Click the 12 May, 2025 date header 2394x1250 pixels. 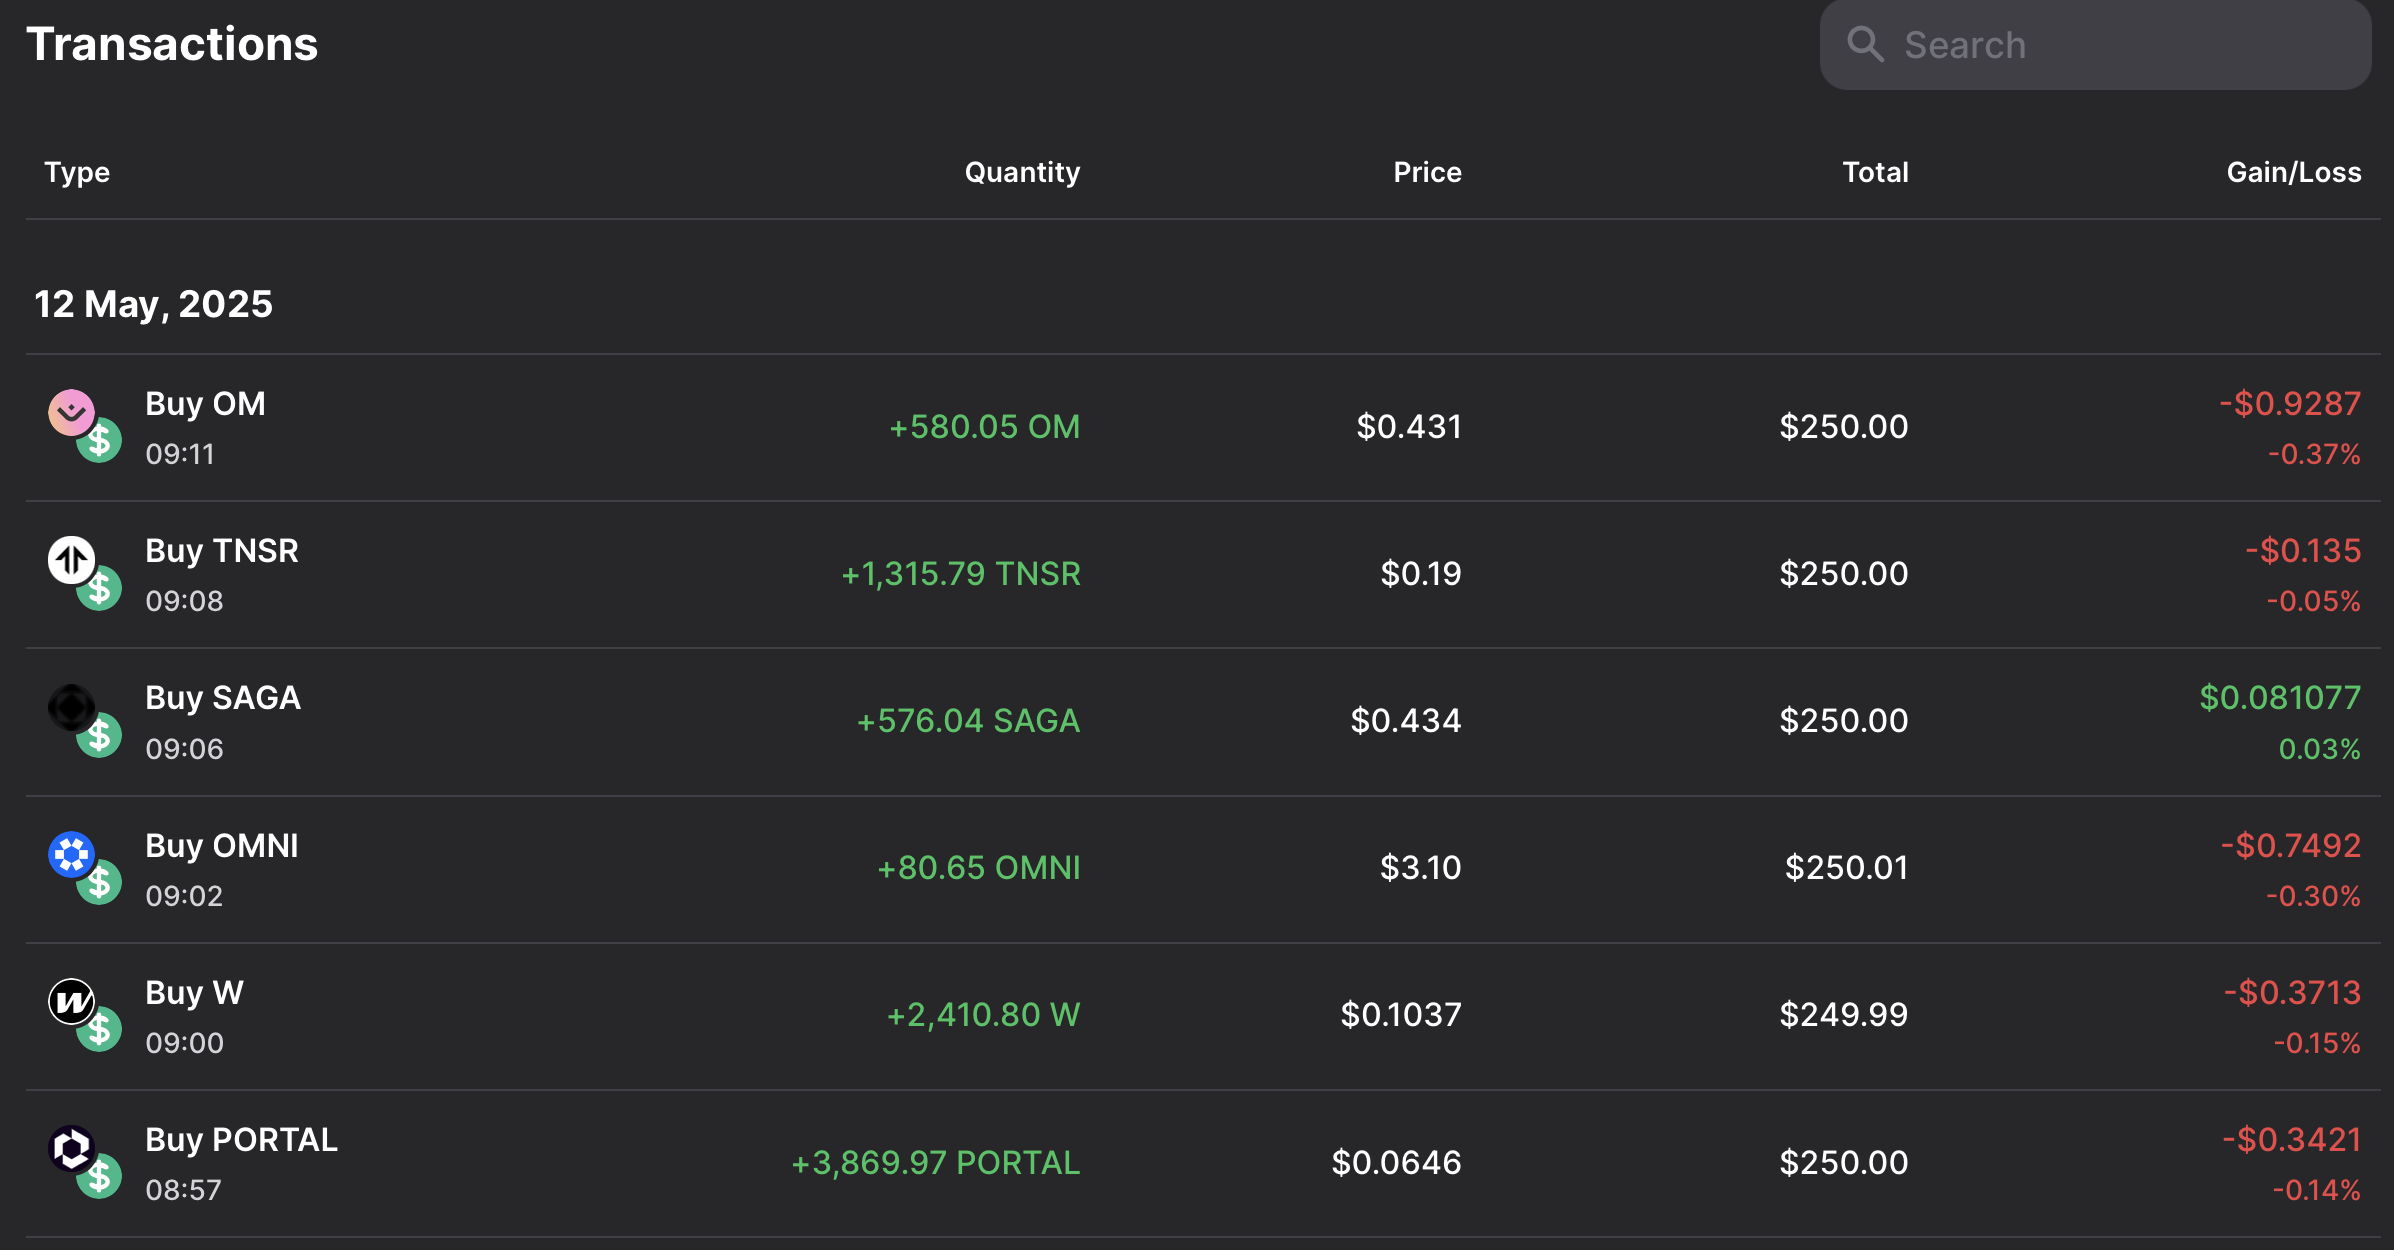pos(153,304)
